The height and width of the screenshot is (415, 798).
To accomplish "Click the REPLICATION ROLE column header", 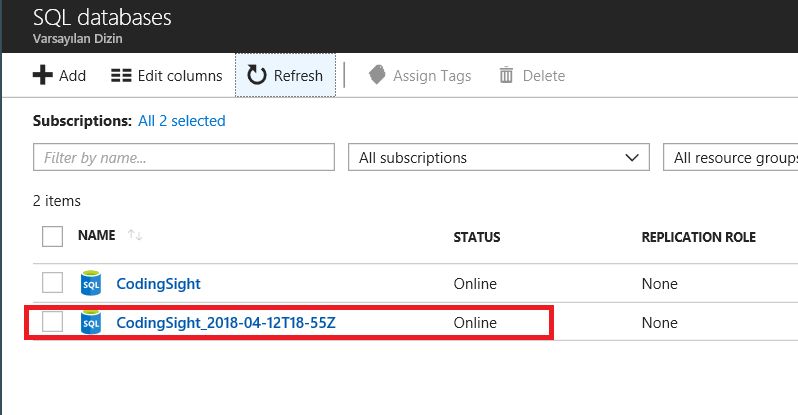I will (699, 237).
